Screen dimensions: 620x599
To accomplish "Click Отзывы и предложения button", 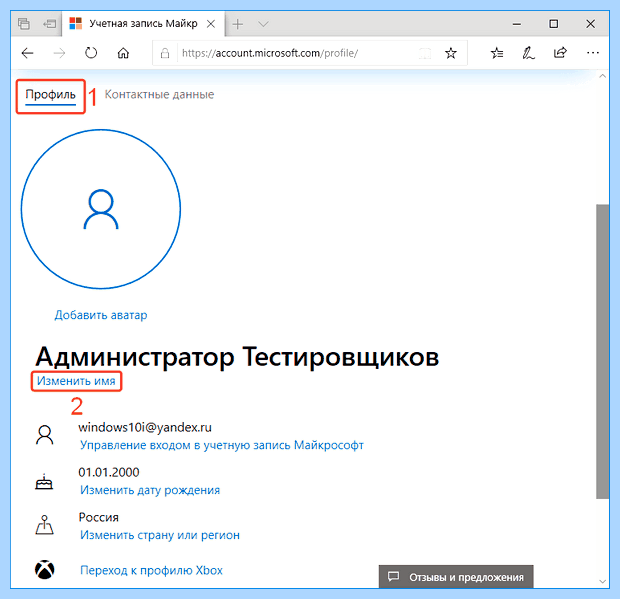I will coord(456,577).
